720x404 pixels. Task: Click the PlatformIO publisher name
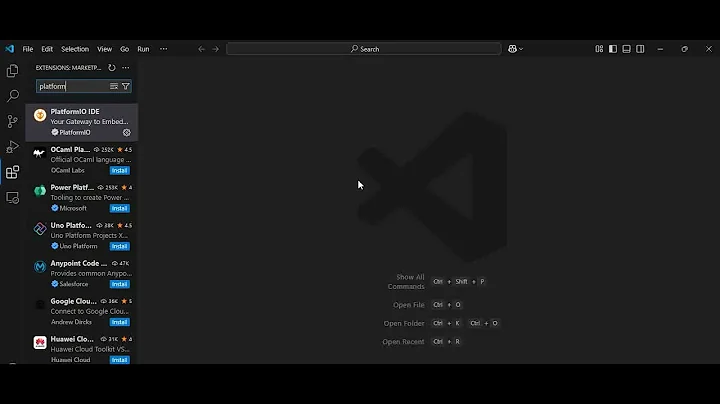click(75, 133)
